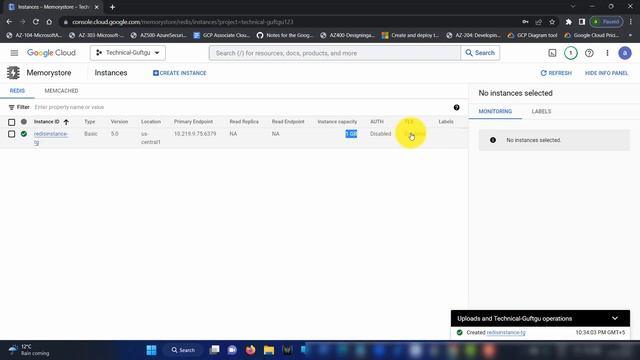Screen dimensions: 640x360
Task: Focus the filter property input field
Action: tap(241, 107)
